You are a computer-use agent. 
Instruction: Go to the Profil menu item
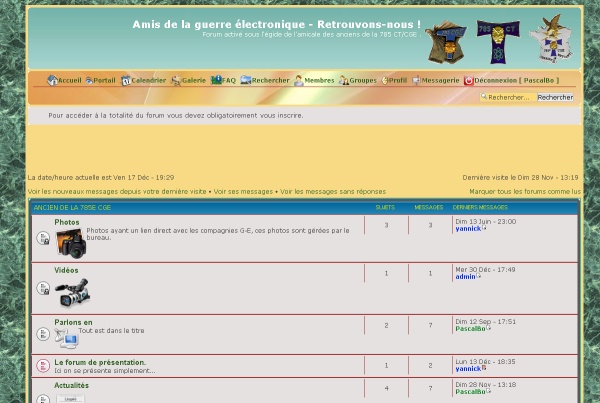point(397,81)
